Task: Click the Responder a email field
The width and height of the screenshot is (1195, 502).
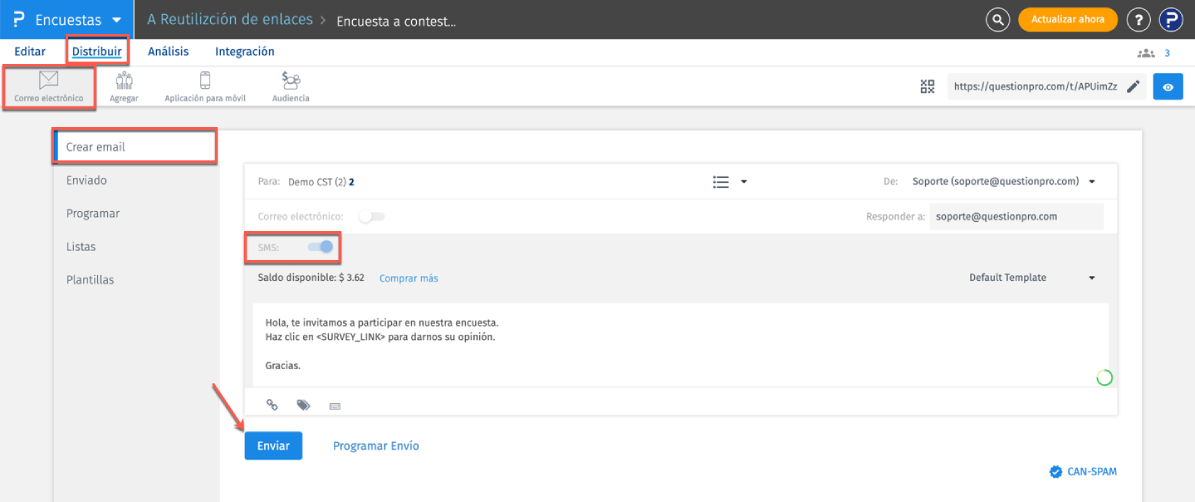Action: coord(1015,216)
